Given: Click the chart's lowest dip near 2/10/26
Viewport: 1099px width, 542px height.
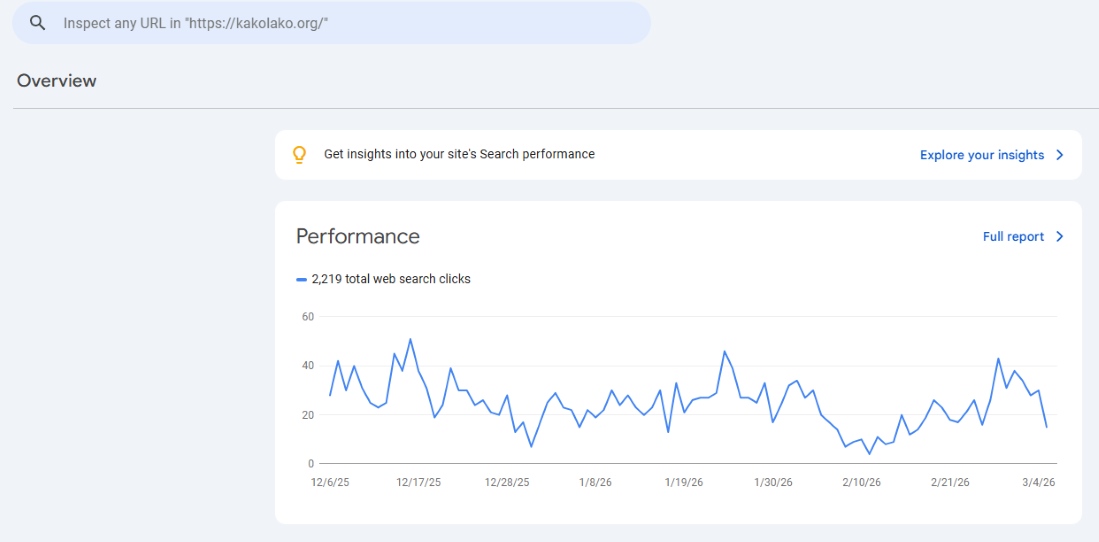Looking at the screenshot, I should pos(870,454).
